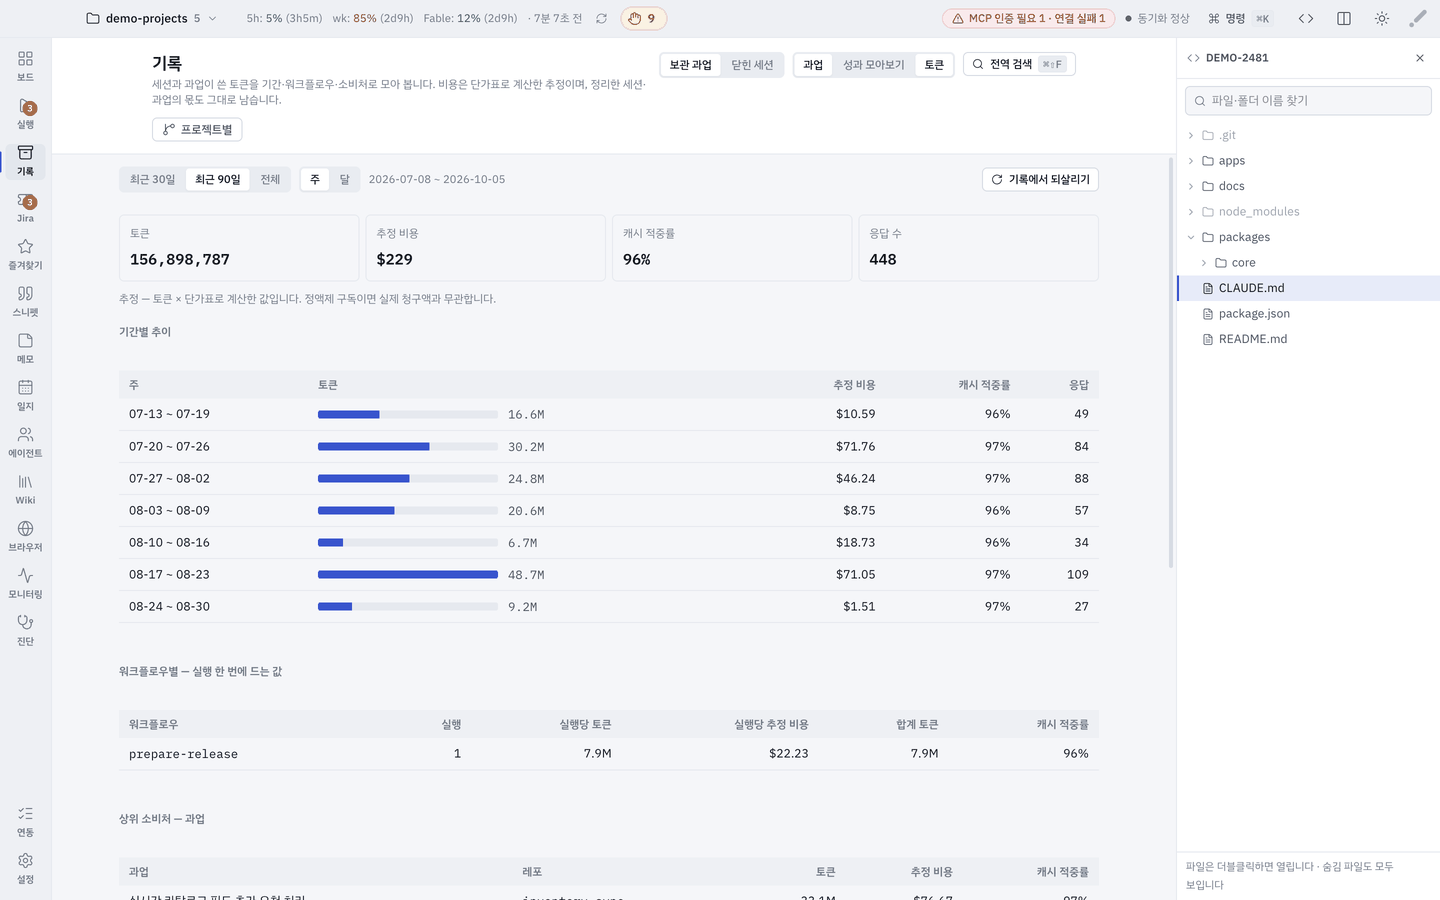Switch to the 과업 tab
This screenshot has width=1440, height=900.
pos(813,65)
